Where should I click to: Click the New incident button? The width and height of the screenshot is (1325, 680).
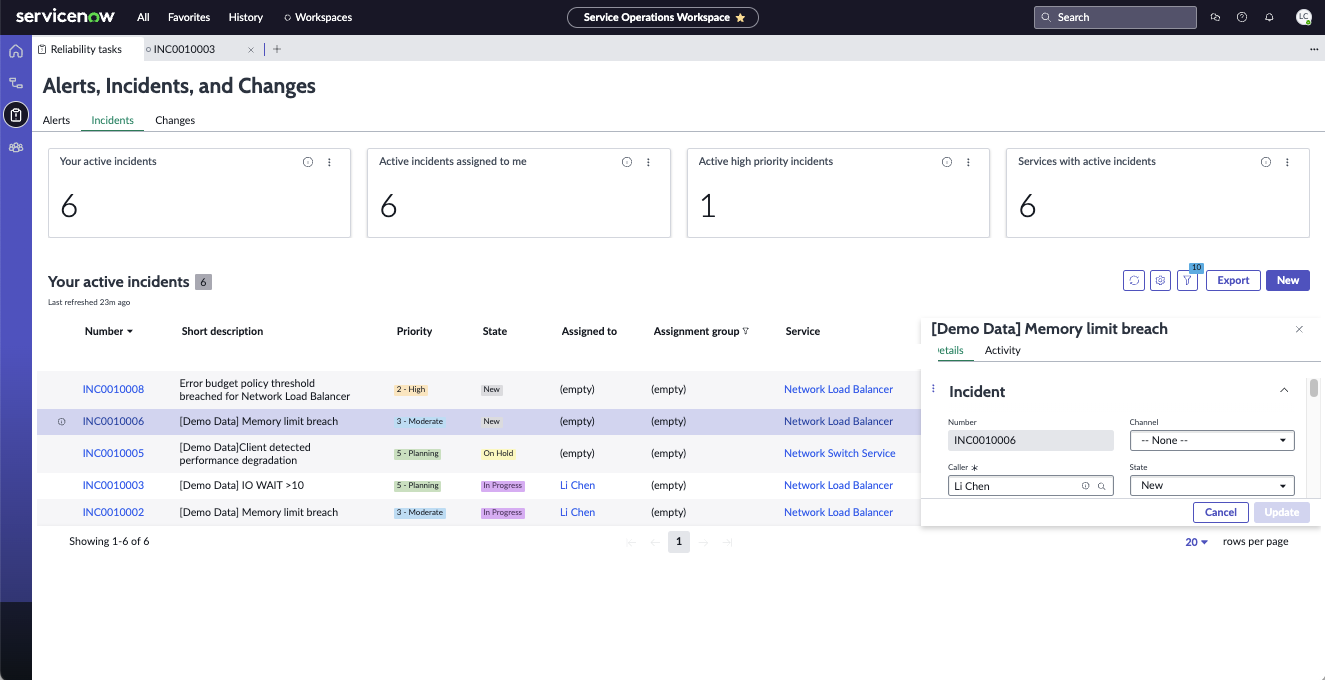(1288, 281)
